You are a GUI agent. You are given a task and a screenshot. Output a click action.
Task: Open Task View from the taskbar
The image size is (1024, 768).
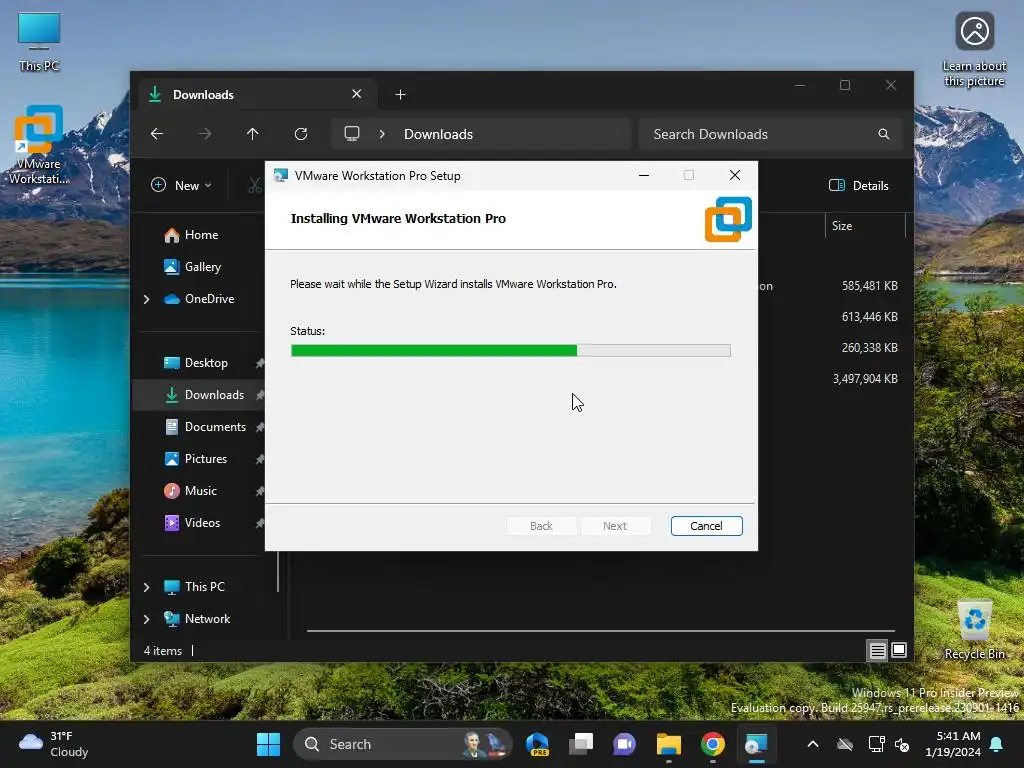tap(581, 744)
